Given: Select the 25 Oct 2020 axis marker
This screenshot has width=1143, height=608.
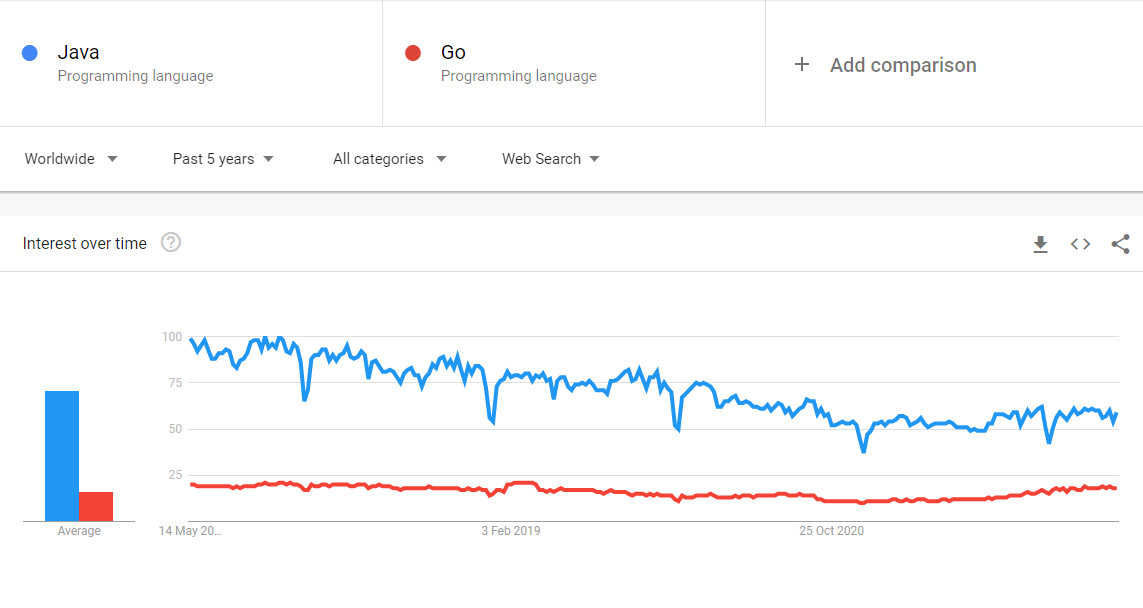Looking at the screenshot, I should click(831, 531).
